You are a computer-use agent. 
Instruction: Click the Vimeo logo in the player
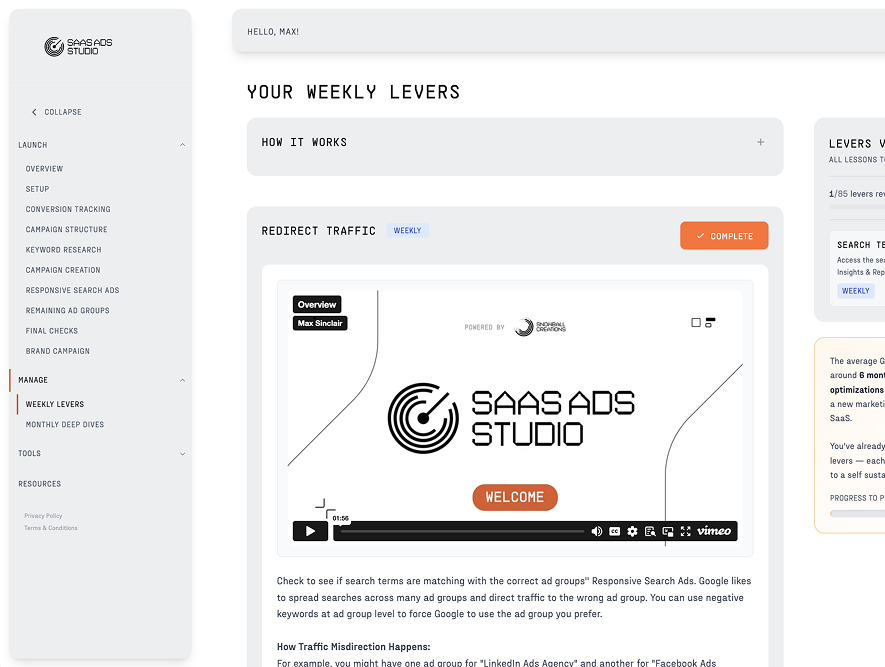(x=714, y=531)
